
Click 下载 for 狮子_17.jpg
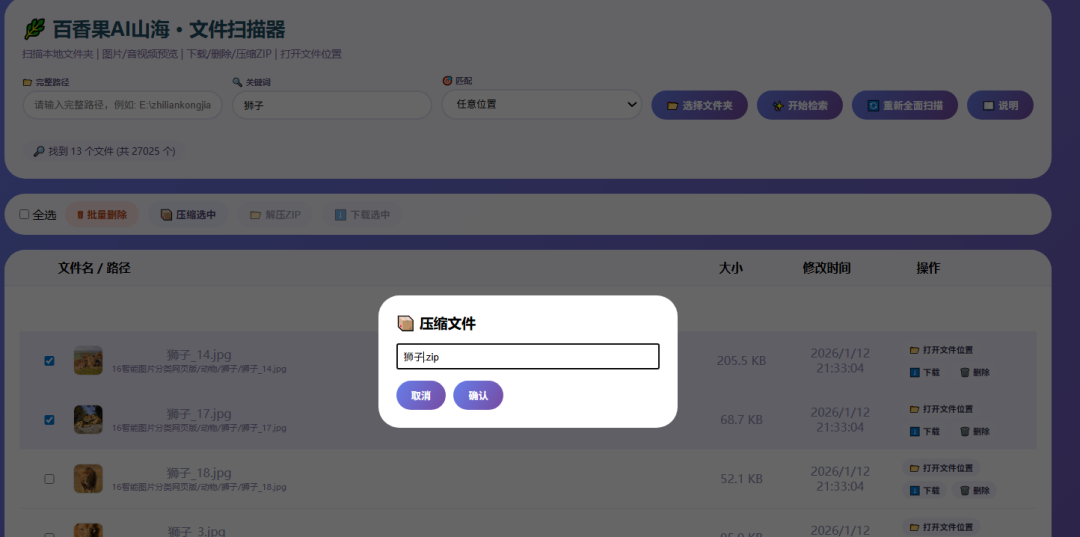[x=924, y=432]
